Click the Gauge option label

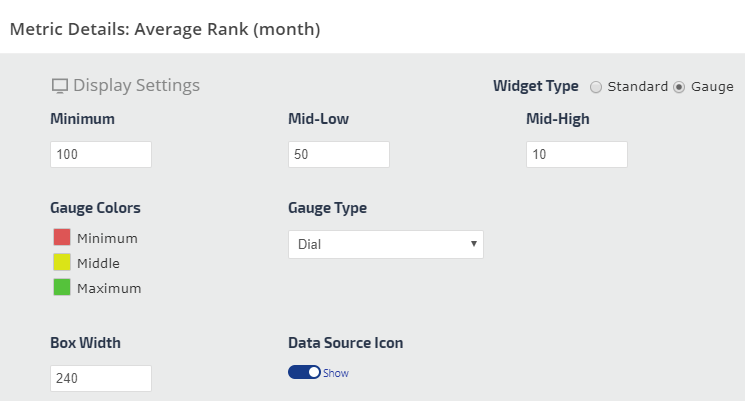(711, 87)
